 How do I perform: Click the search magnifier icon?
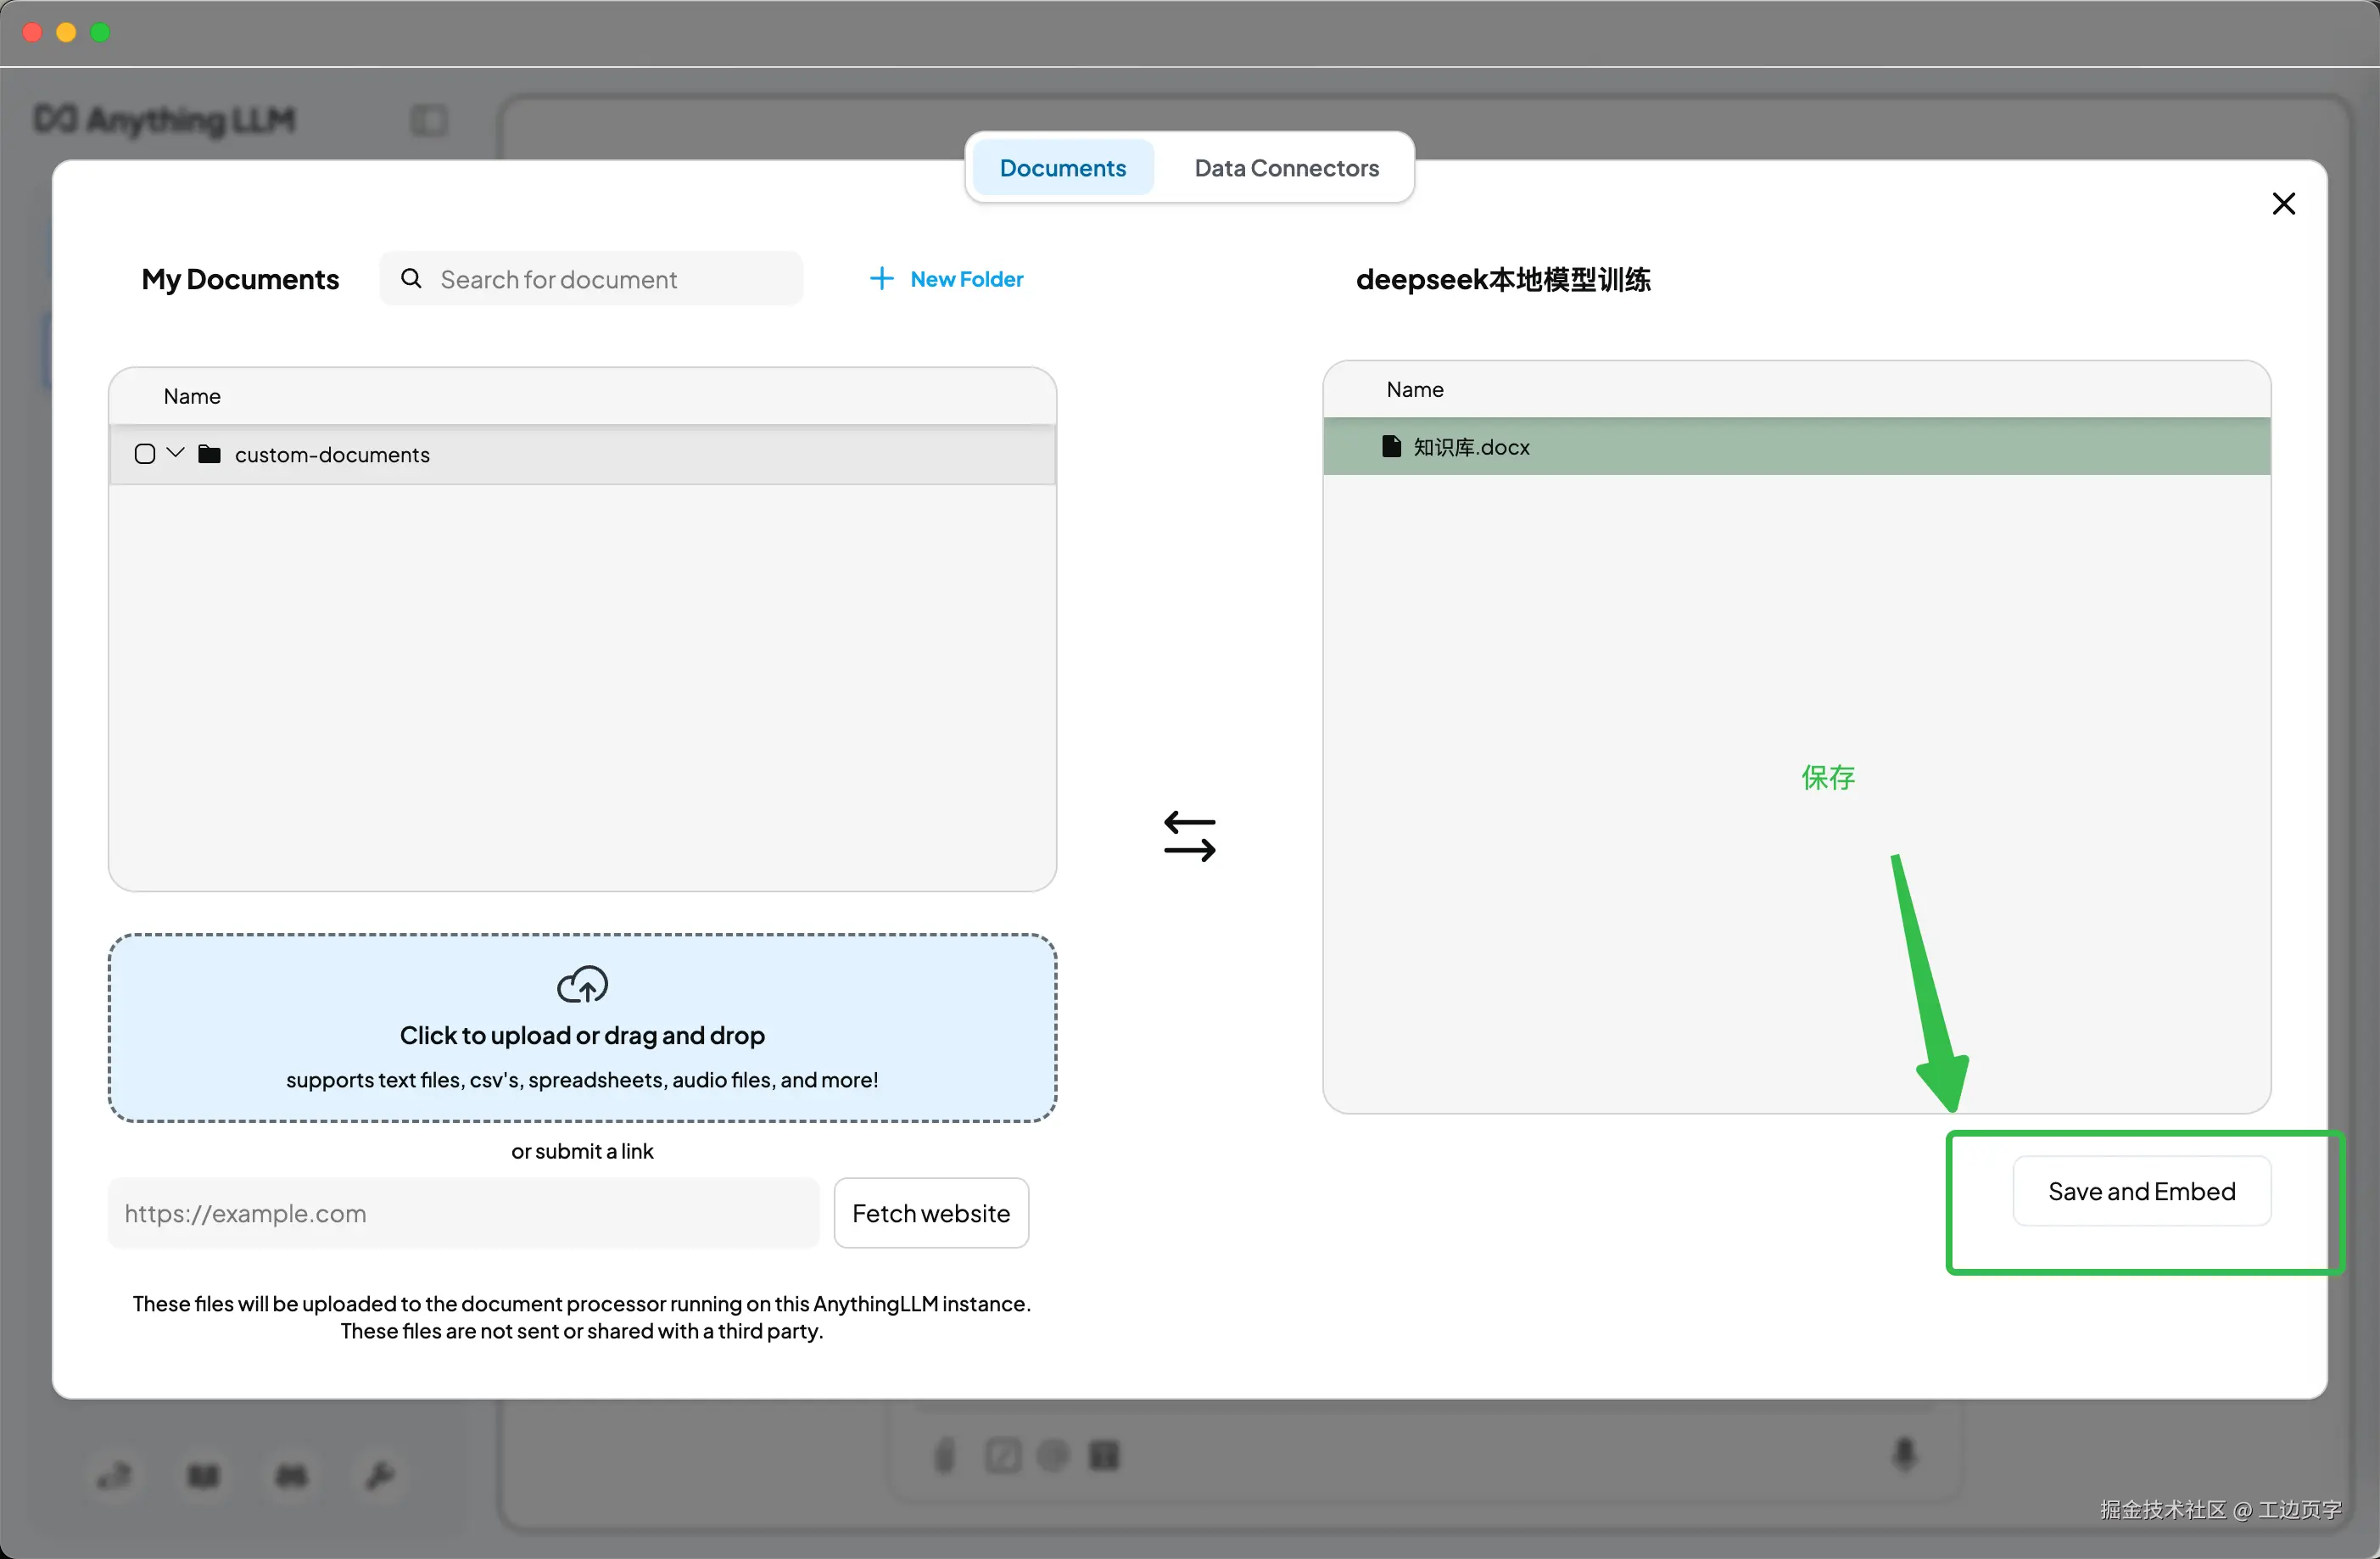(411, 279)
